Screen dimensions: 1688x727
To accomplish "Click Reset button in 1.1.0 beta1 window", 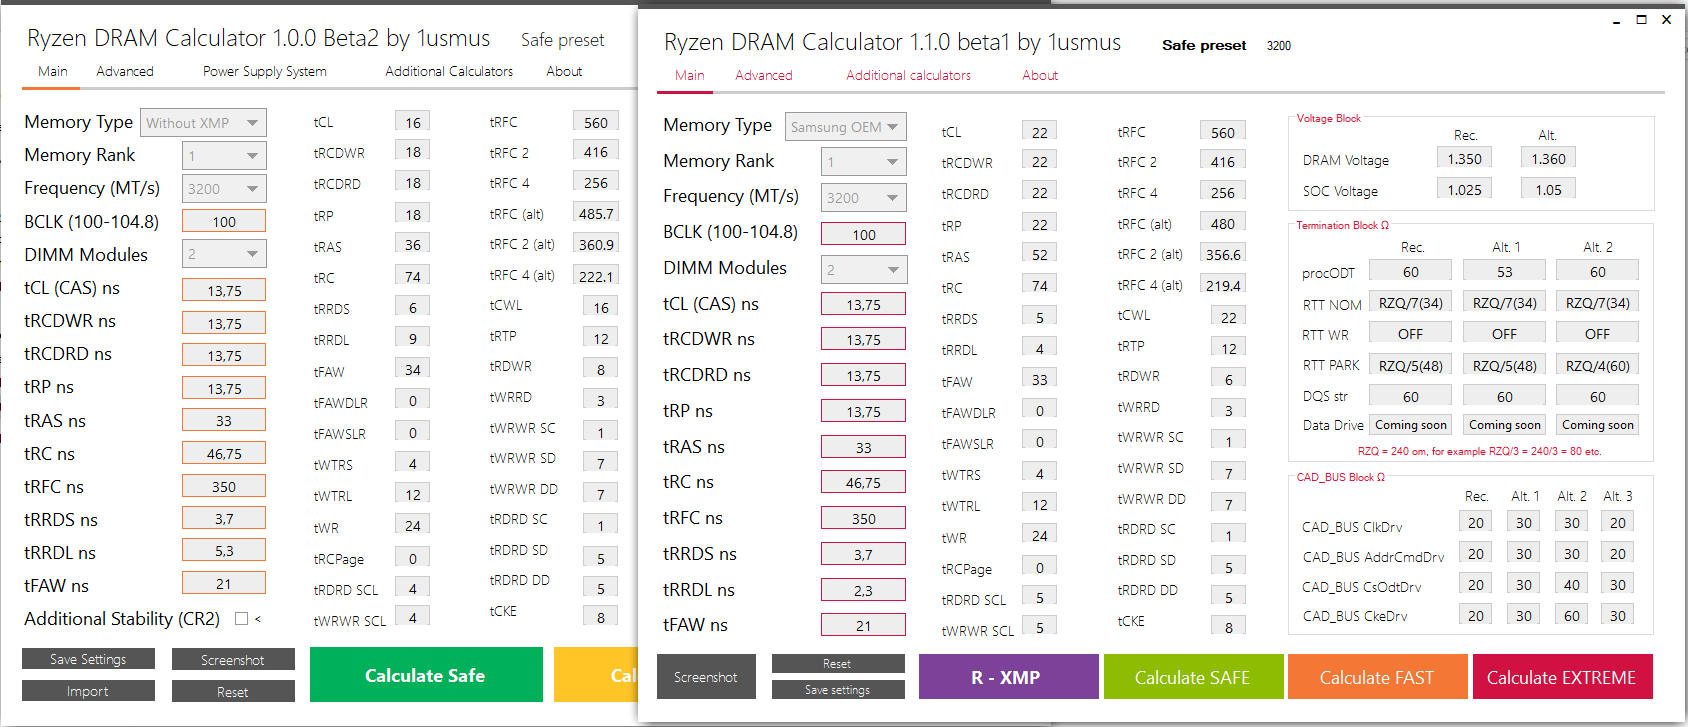I will click(x=838, y=664).
